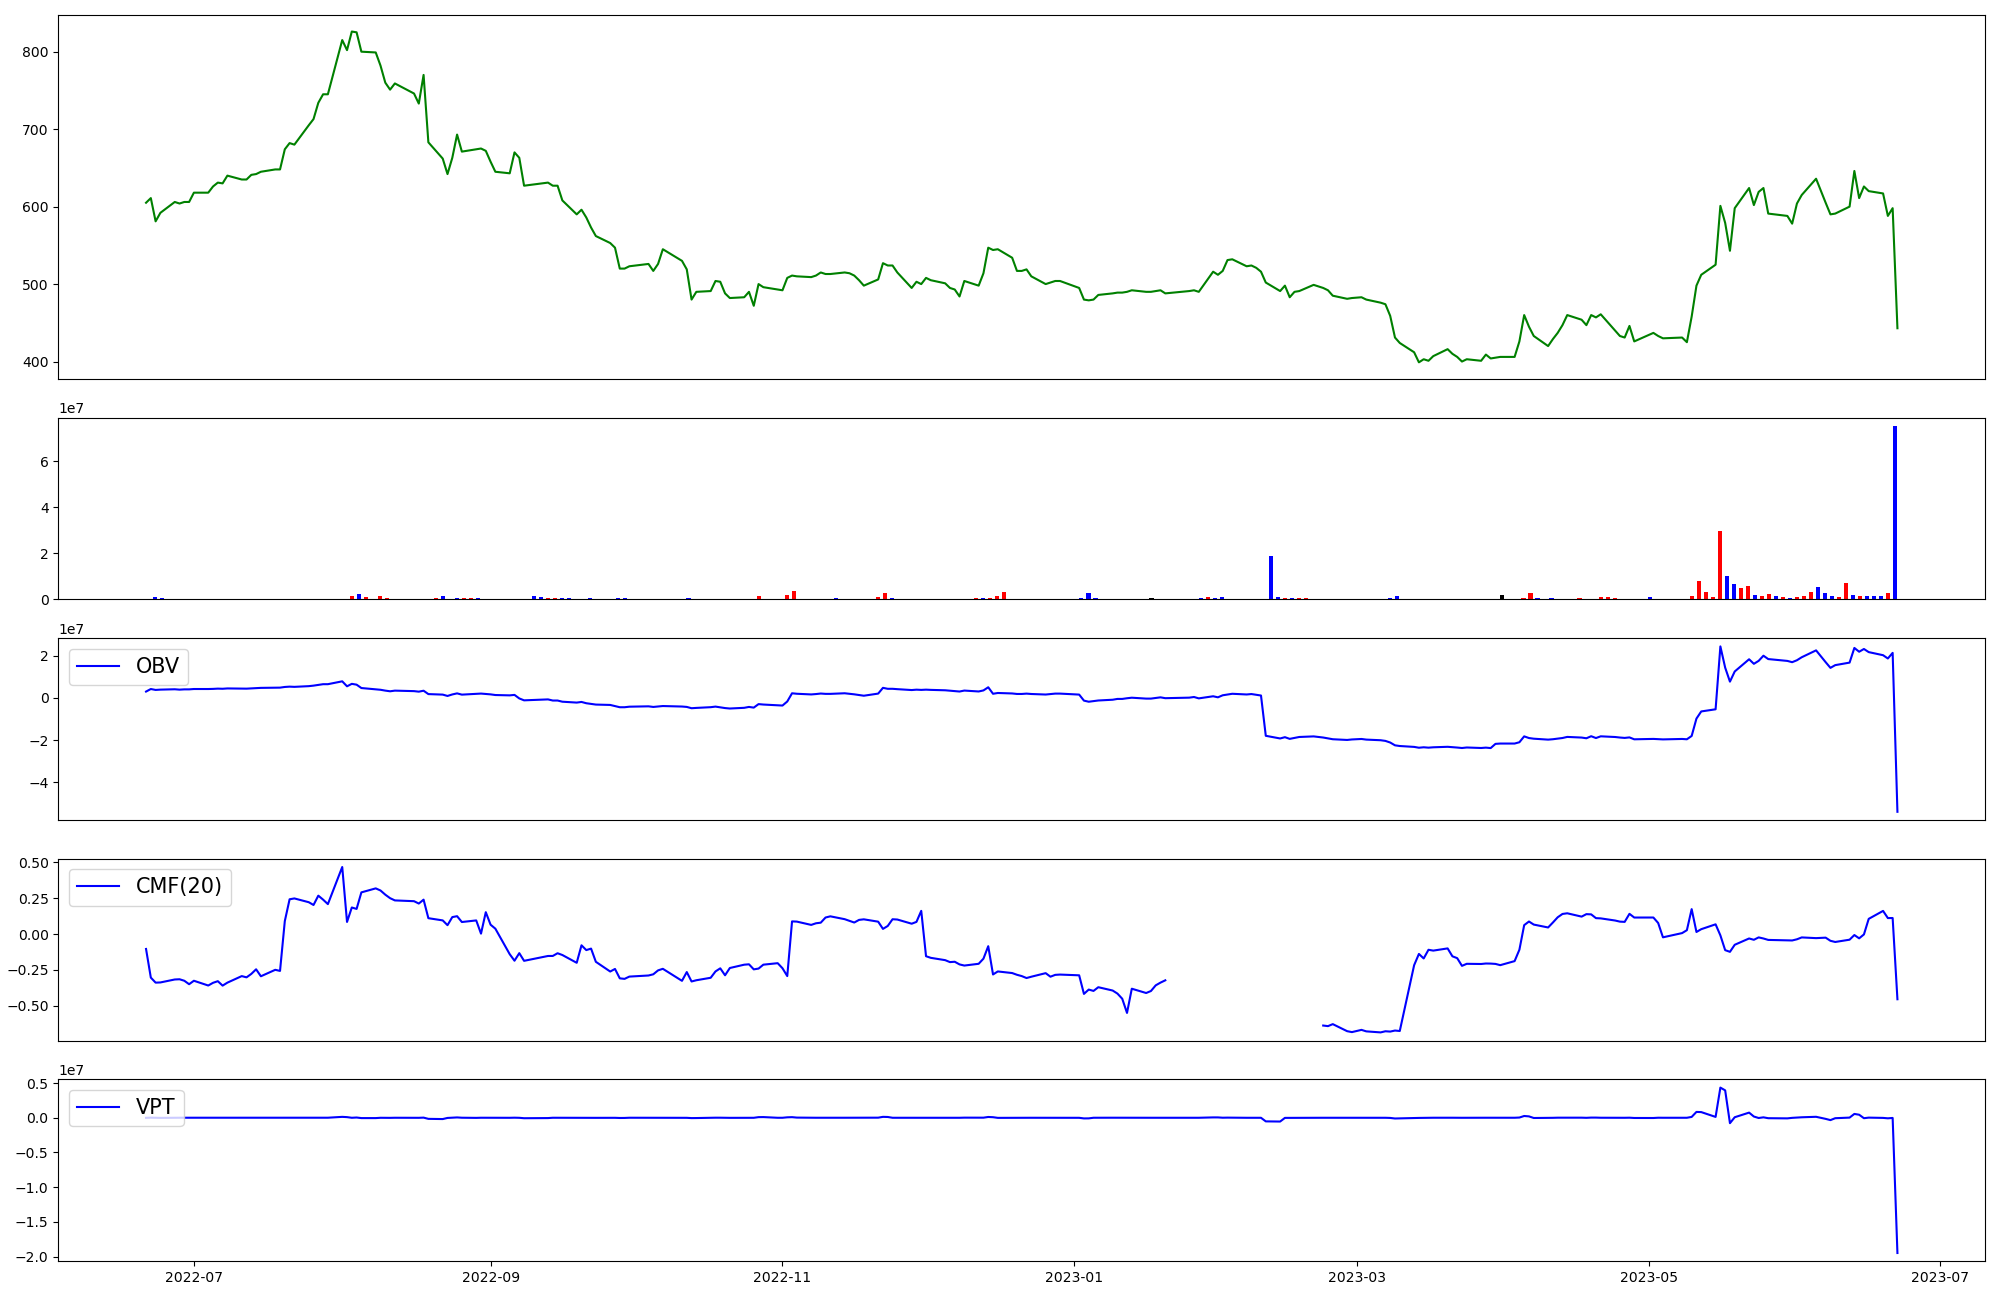Click the 2023-01 date tick label
The height and width of the screenshot is (1300, 2000).
[x=1074, y=1277]
